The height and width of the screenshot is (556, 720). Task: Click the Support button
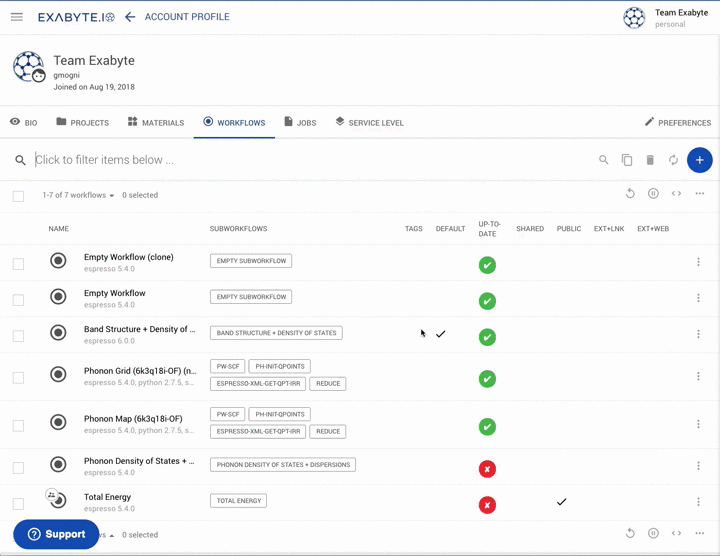click(56, 534)
